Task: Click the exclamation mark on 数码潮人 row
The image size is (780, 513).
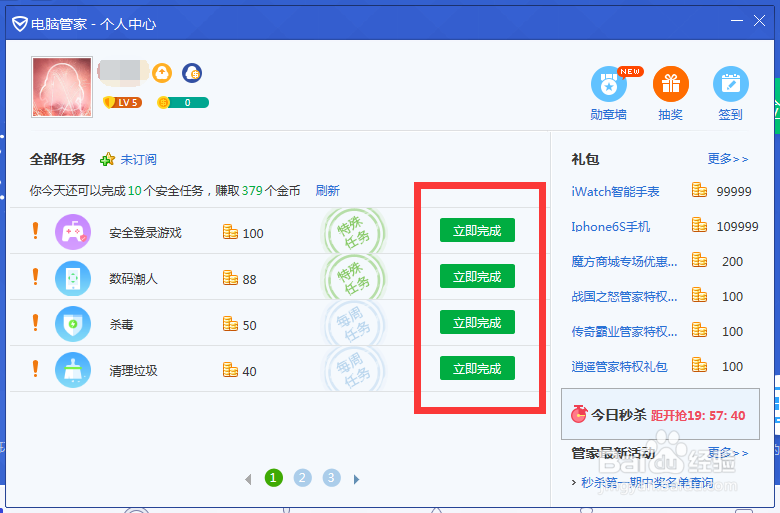Action: pyautogui.click(x=35, y=277)
